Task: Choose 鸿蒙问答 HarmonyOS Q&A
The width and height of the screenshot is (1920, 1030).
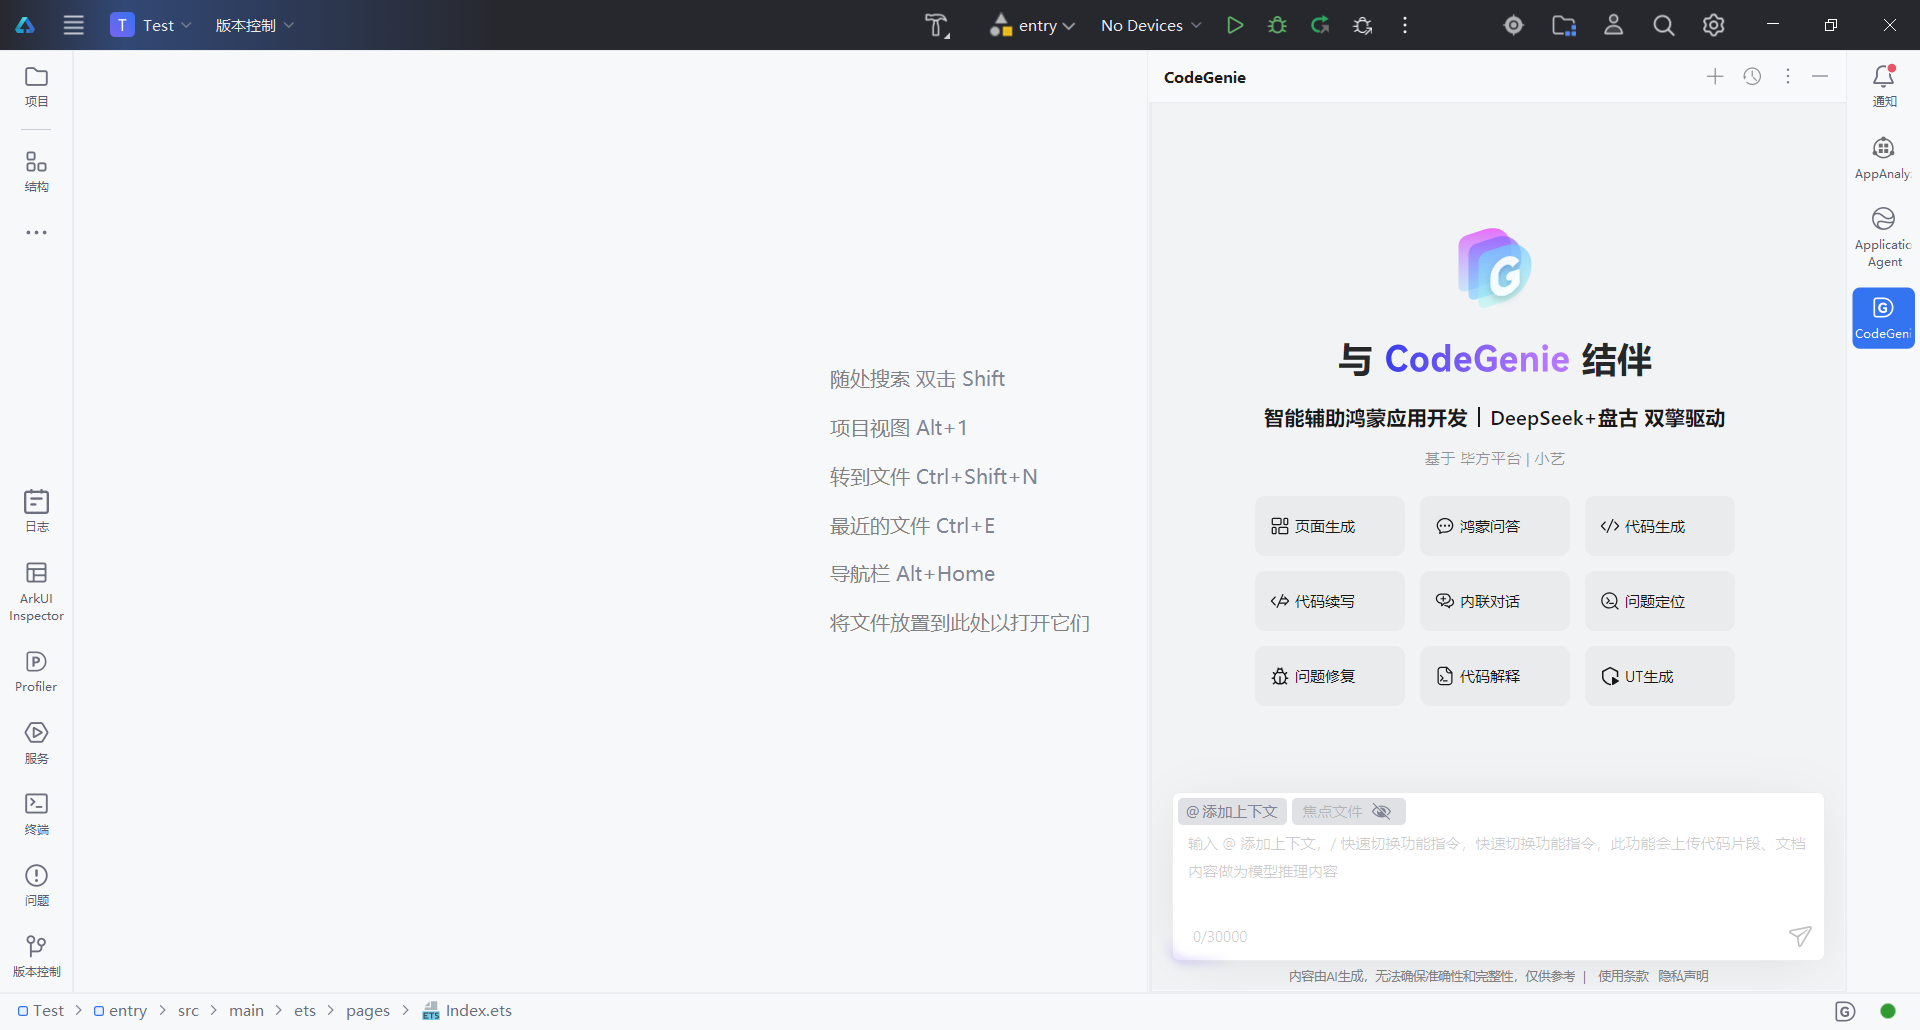Action: [x=1495, y=526]
